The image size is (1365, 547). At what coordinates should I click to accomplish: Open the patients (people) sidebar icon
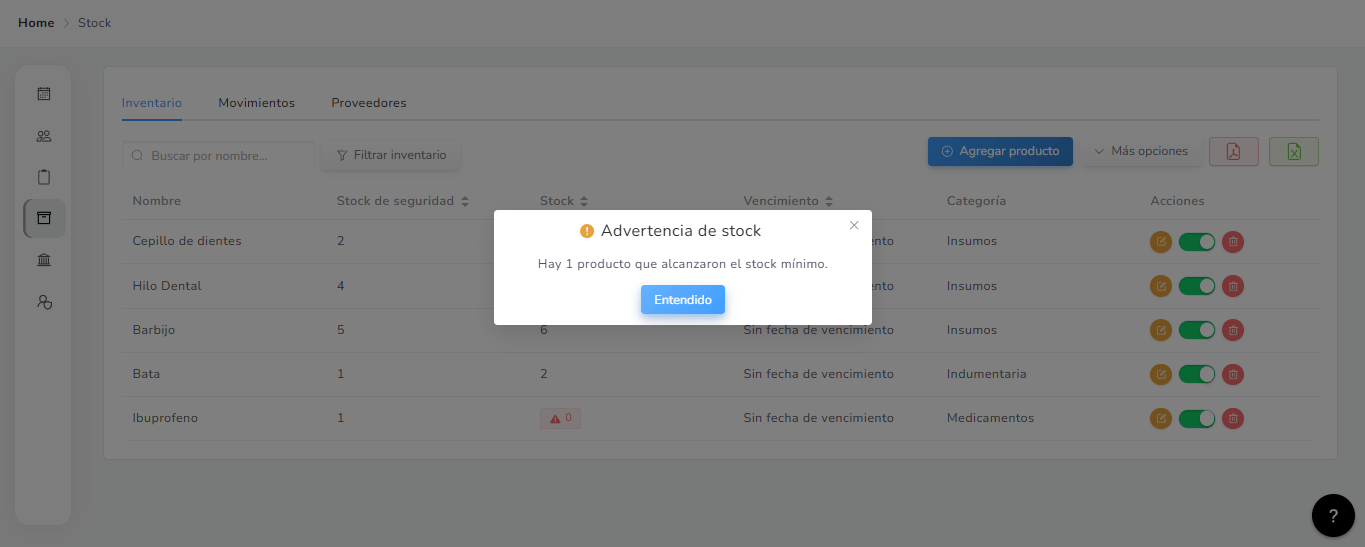click(44, 136)
